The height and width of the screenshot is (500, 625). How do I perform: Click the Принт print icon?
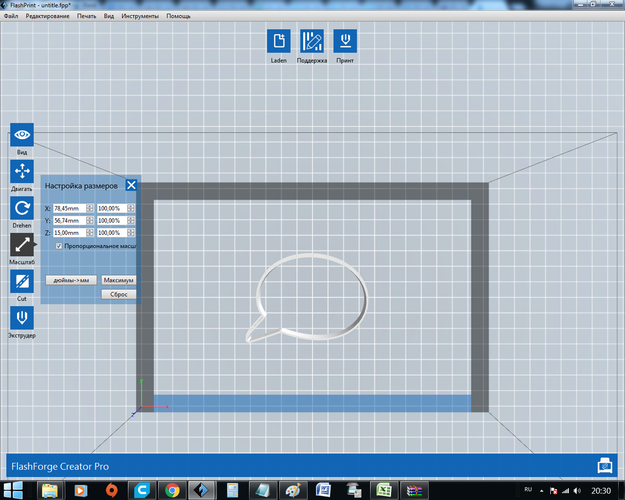[345, 41]
